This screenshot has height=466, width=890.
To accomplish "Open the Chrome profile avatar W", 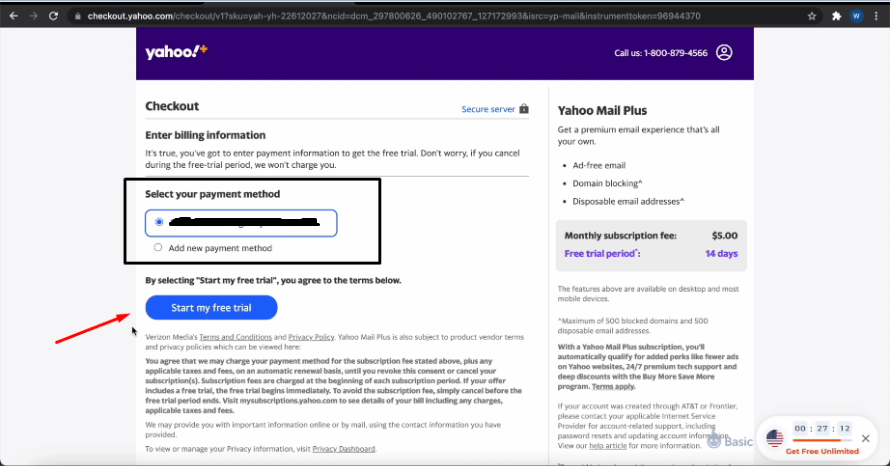I will coord(856,16).
